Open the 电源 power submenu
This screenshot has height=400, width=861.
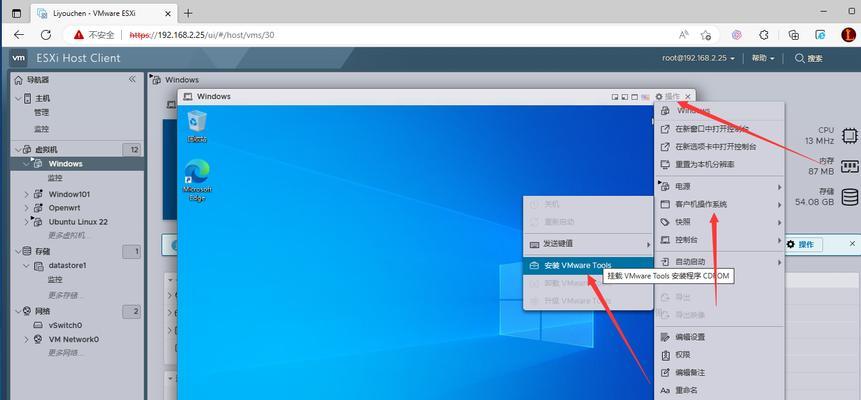click(720, 187)
